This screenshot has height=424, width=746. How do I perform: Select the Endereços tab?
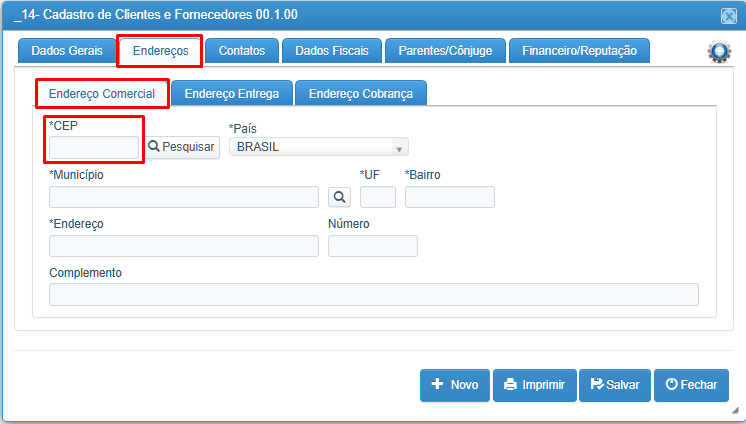pyautogui.click(x=160, y=51)
